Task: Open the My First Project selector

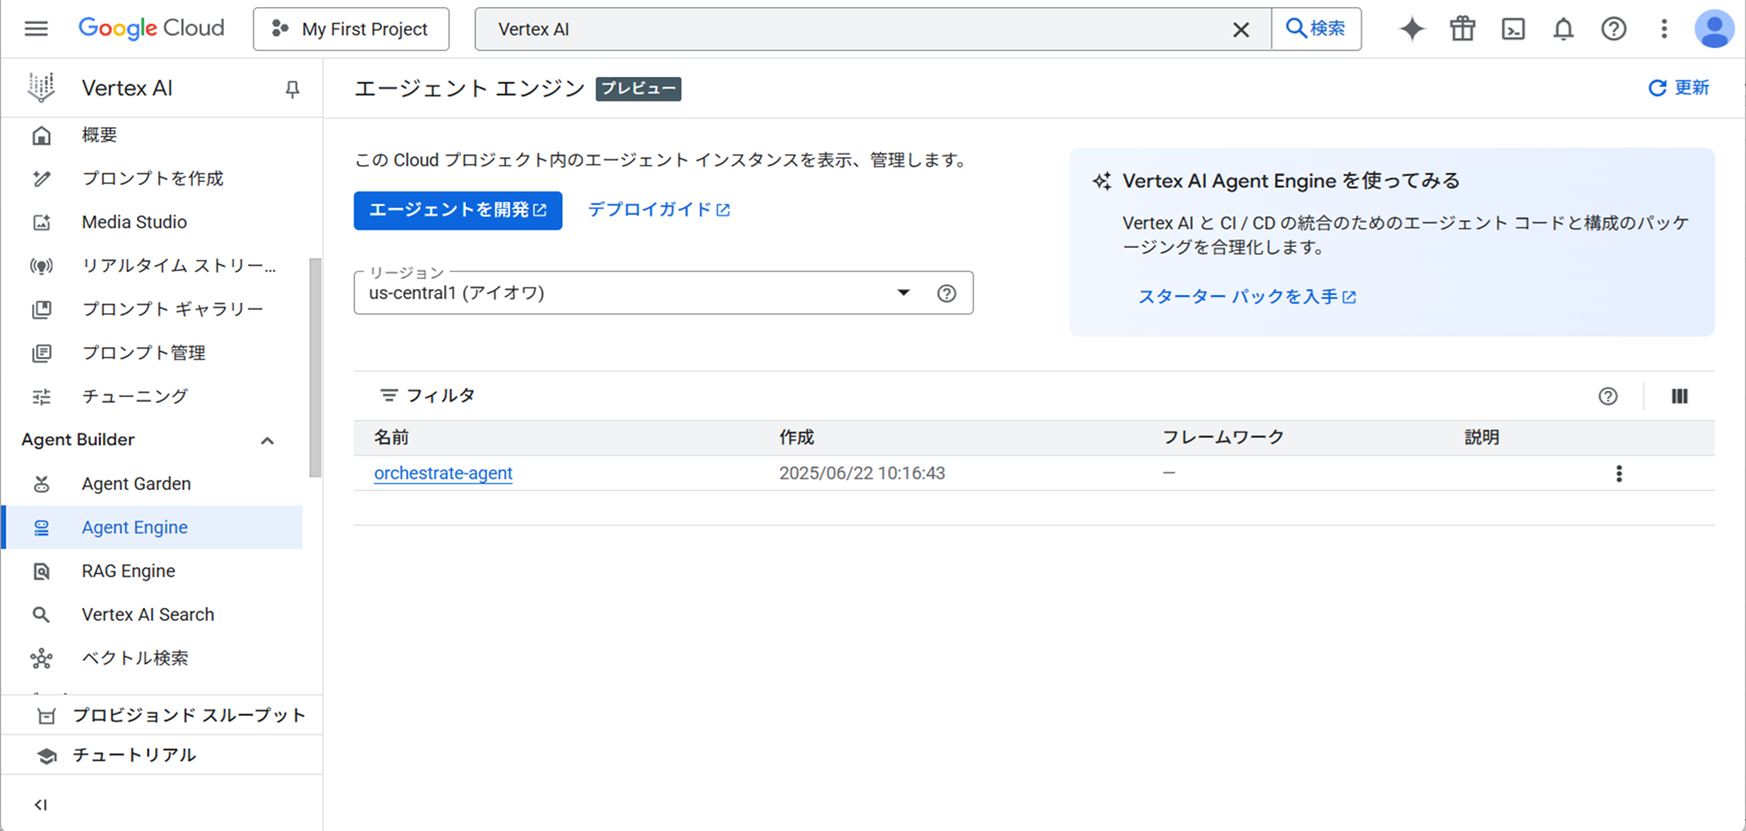Action: pos(351,29)
